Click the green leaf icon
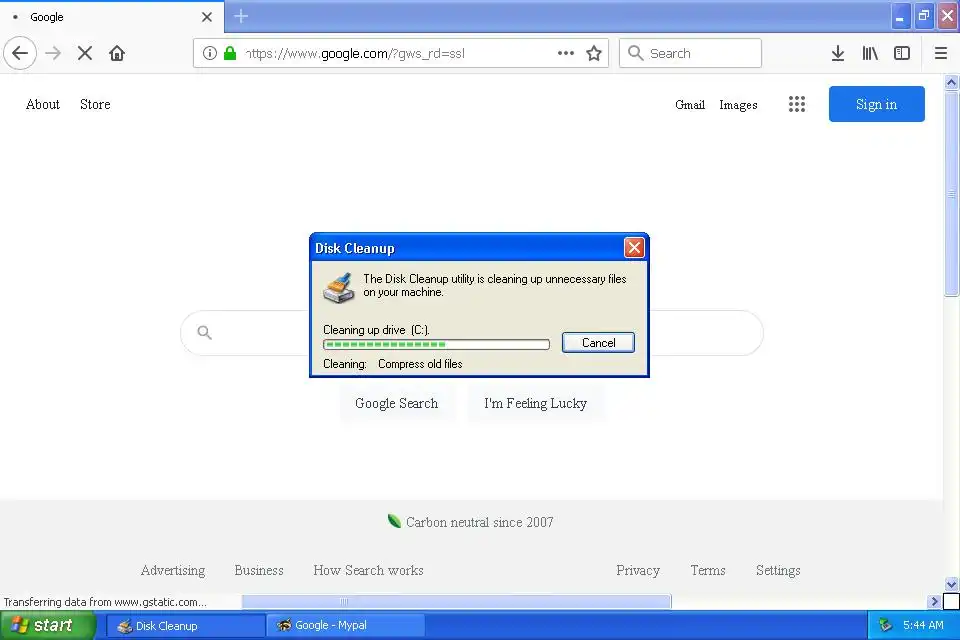This screenshot has width=960, height=640. pos(394,521)
